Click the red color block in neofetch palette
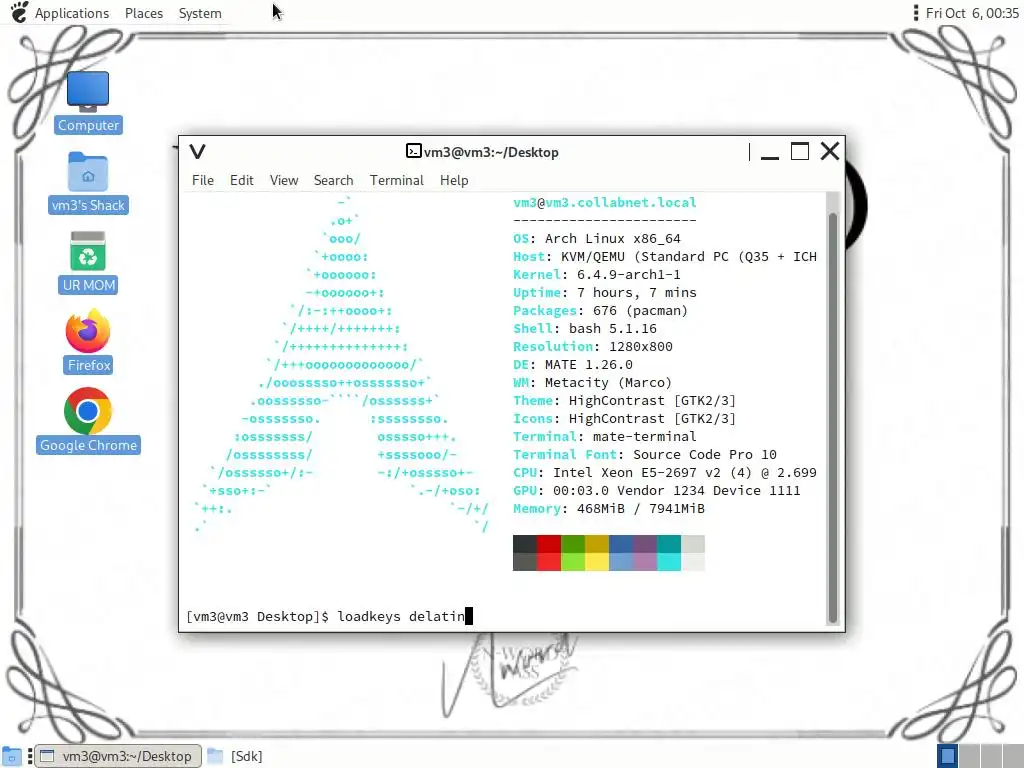Screen dimensions: 1024x768 tap(549, 552)
